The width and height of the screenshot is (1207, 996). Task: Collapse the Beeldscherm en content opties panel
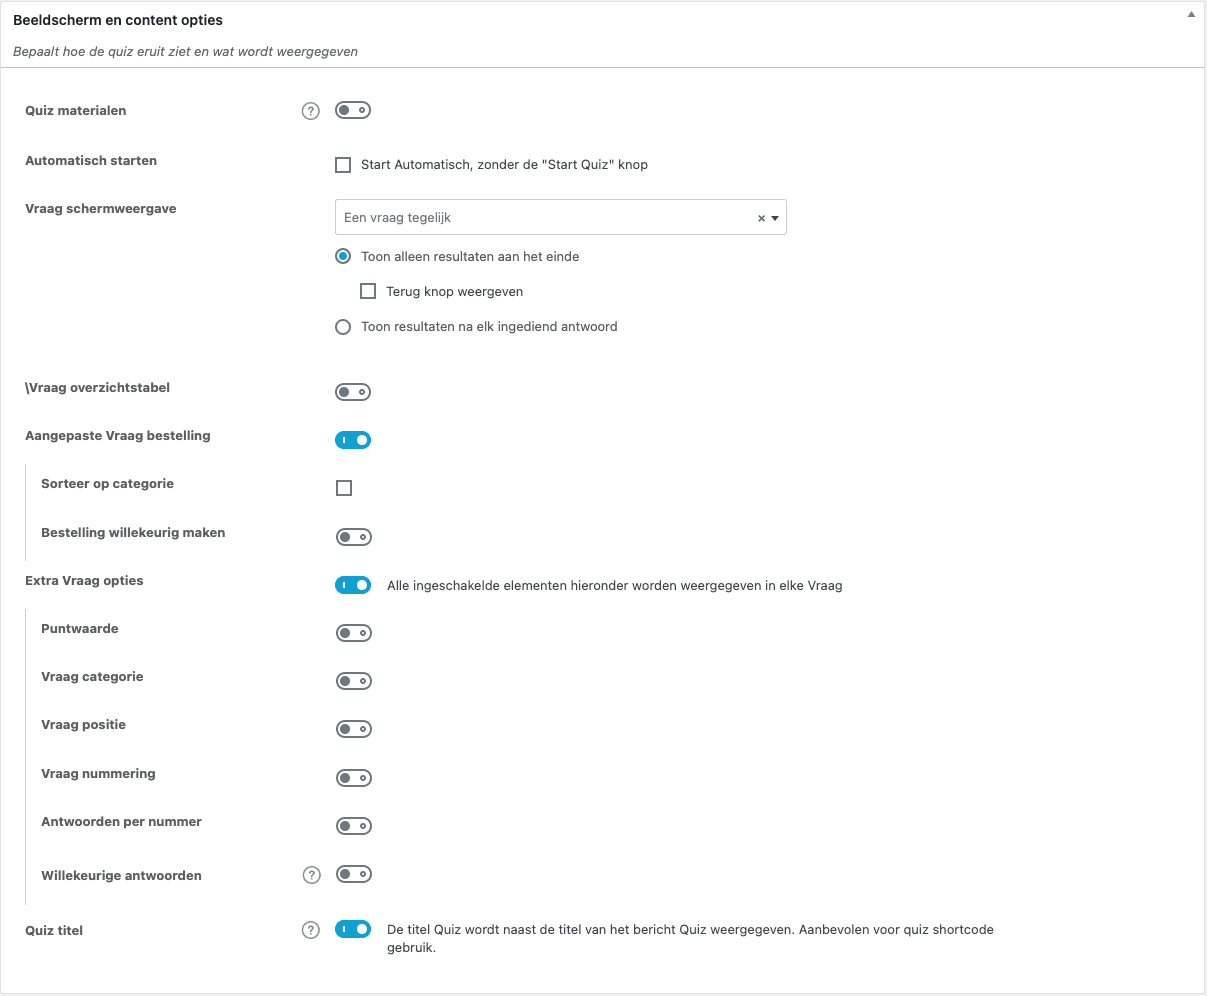(1190, 16)
